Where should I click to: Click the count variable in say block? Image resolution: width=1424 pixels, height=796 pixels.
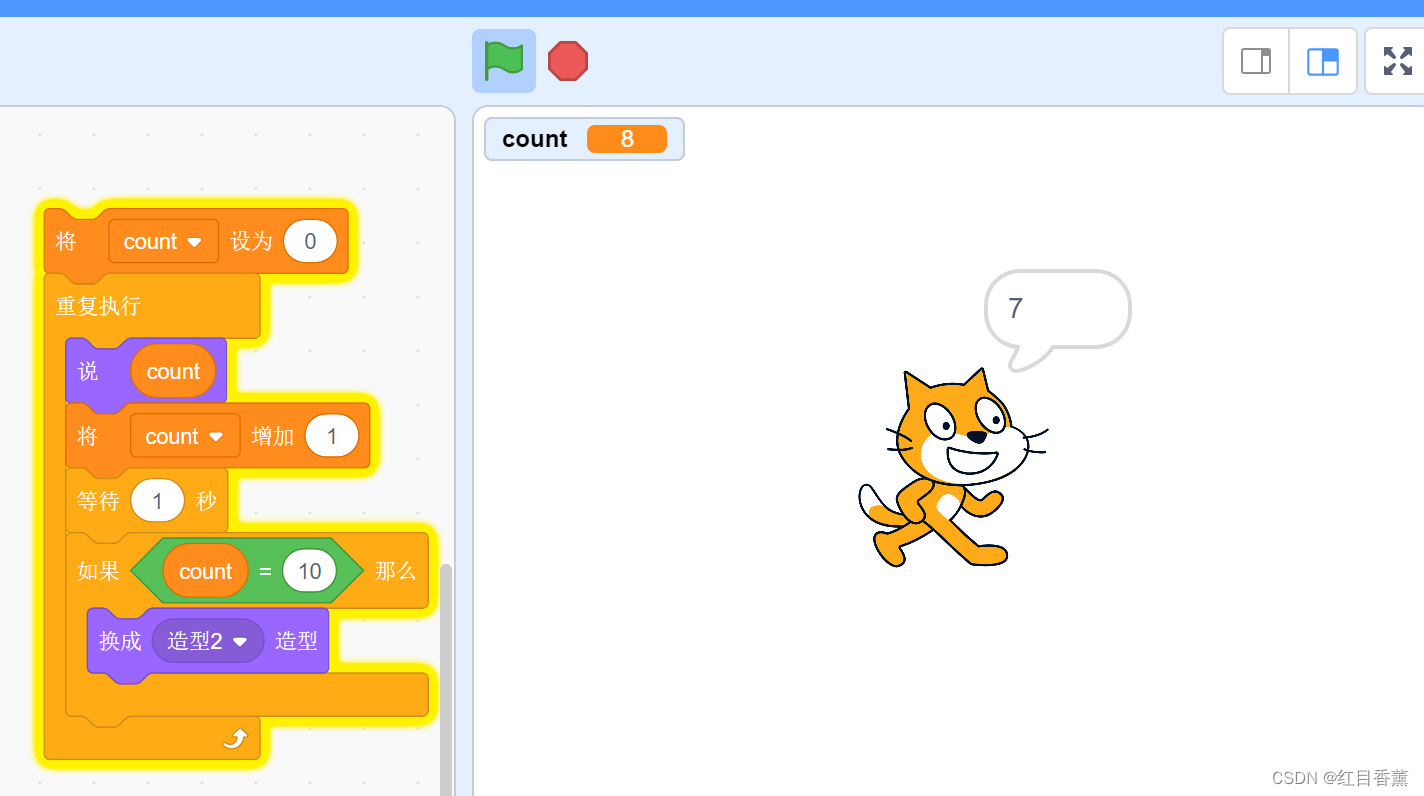173,371
